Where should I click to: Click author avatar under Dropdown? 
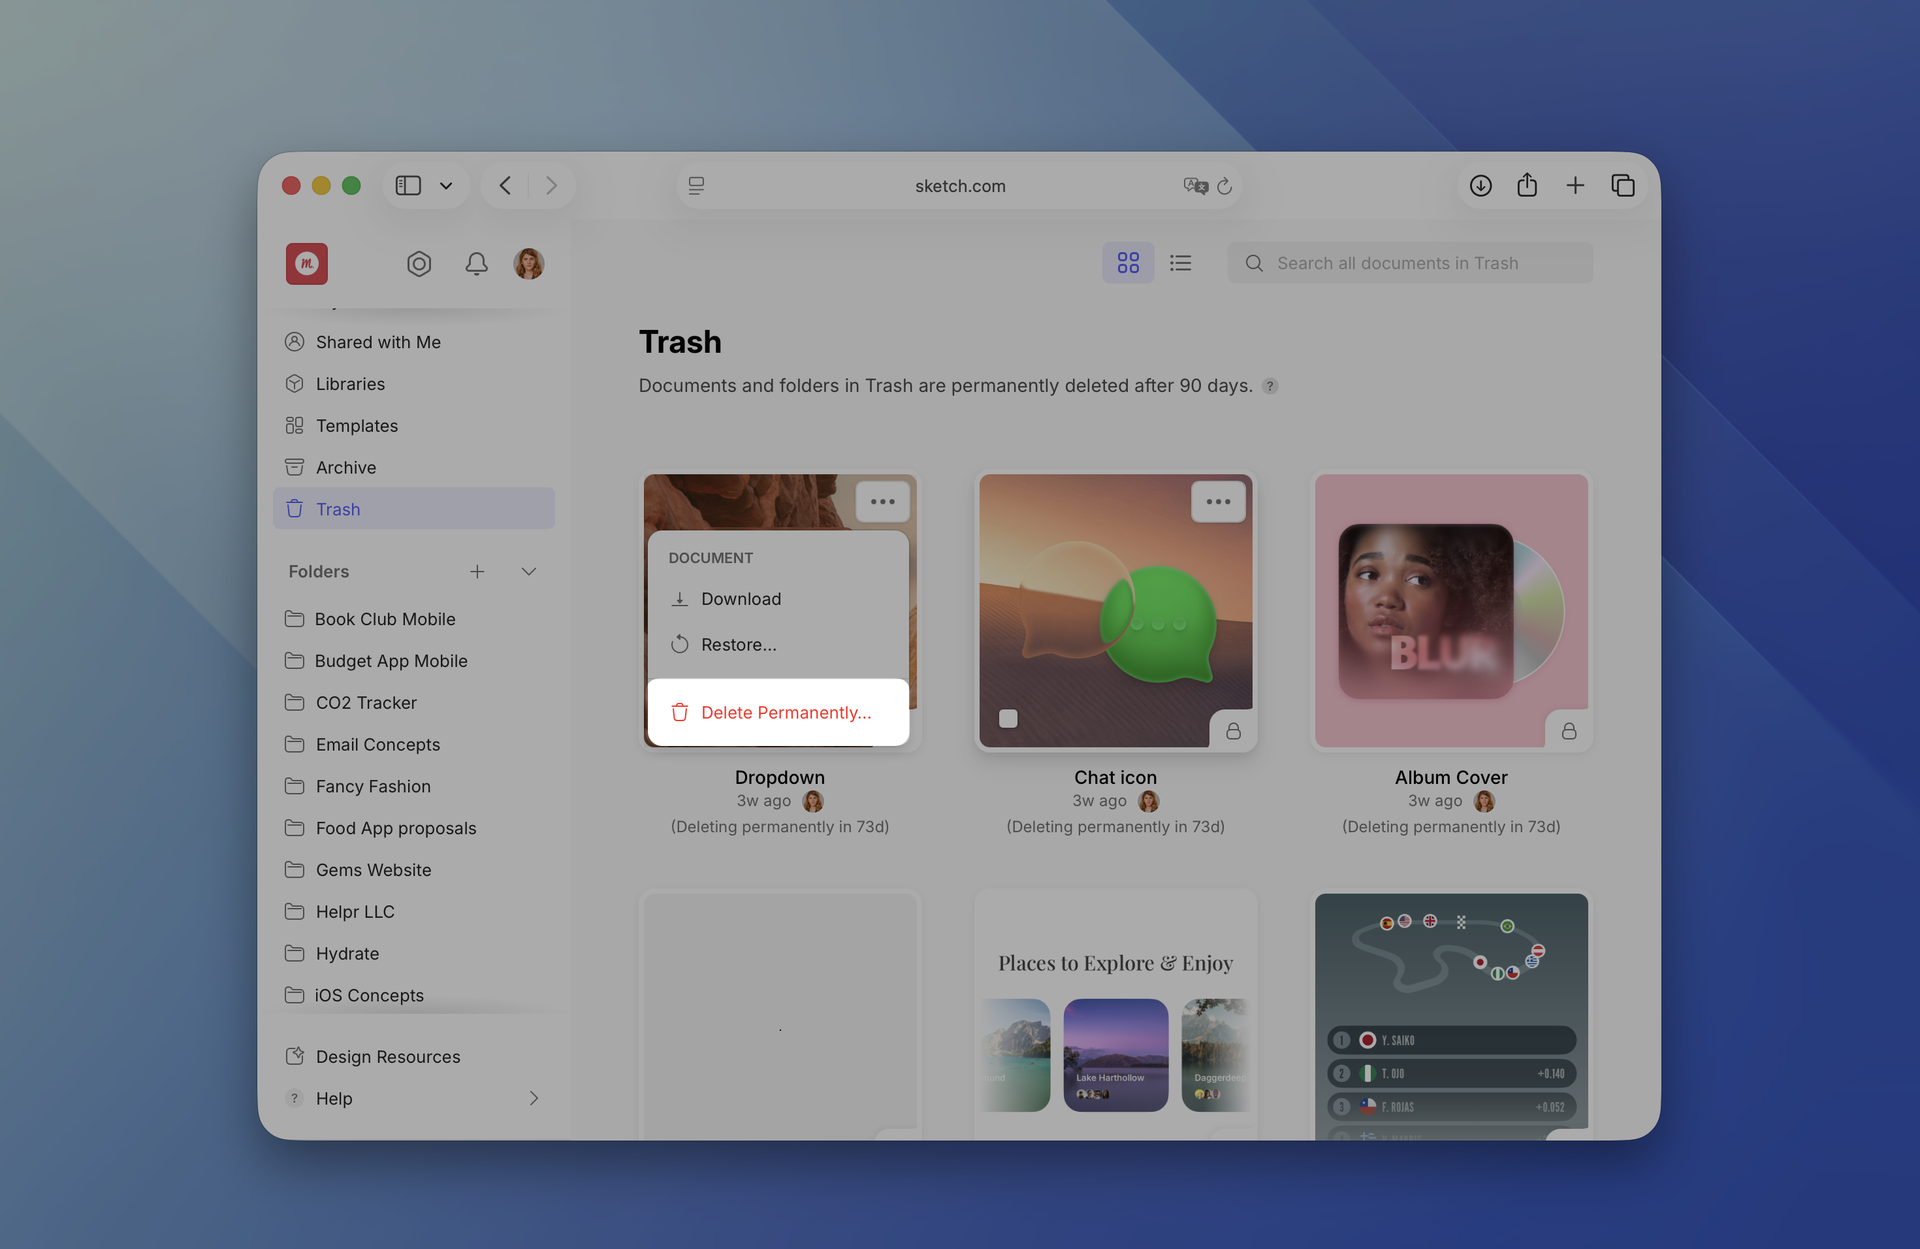(x=813, y=801)
